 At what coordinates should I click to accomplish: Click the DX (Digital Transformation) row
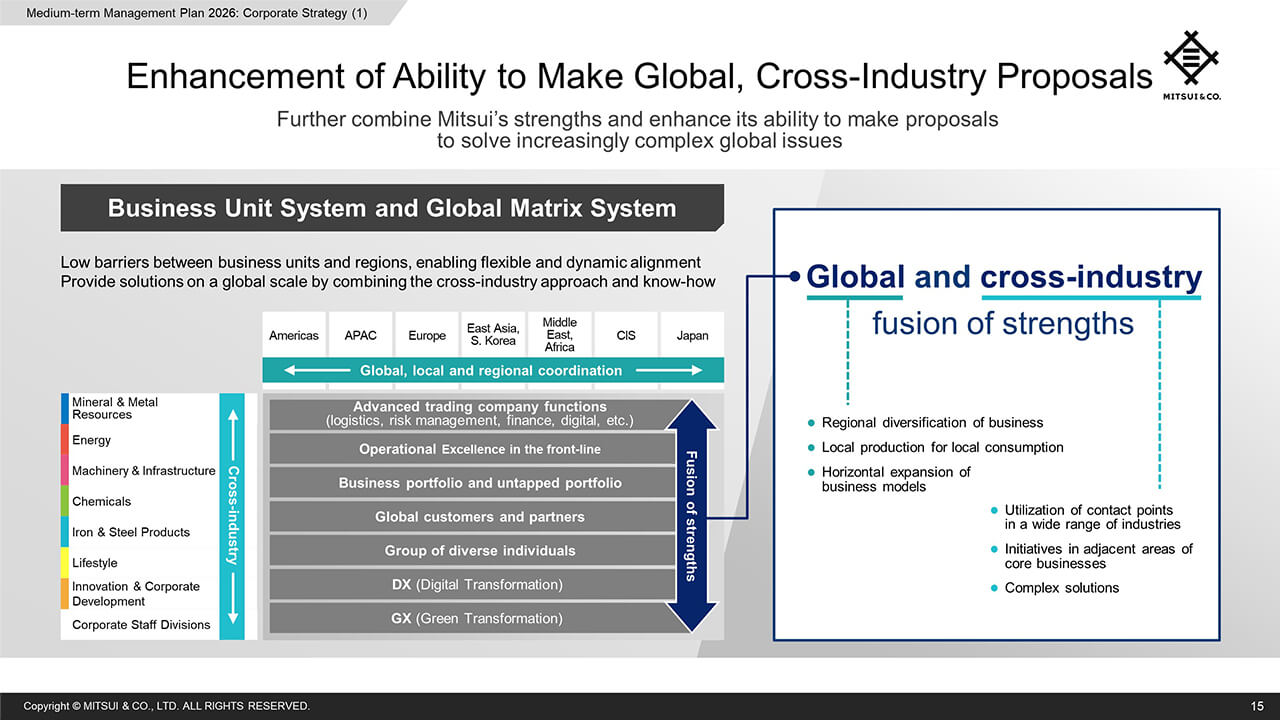click(472, 584)
